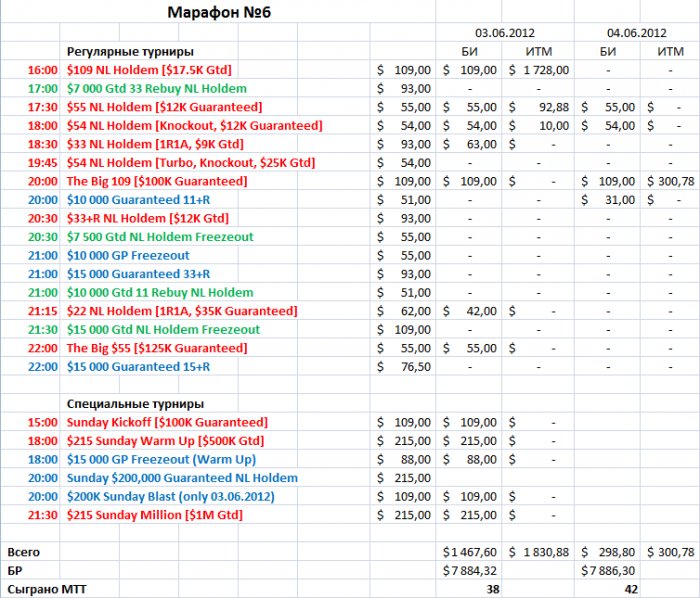Select $22 NL Holdem [1R1A, $35K Guaranteed] cell
The image size is (700, 598).
(182, 311)
